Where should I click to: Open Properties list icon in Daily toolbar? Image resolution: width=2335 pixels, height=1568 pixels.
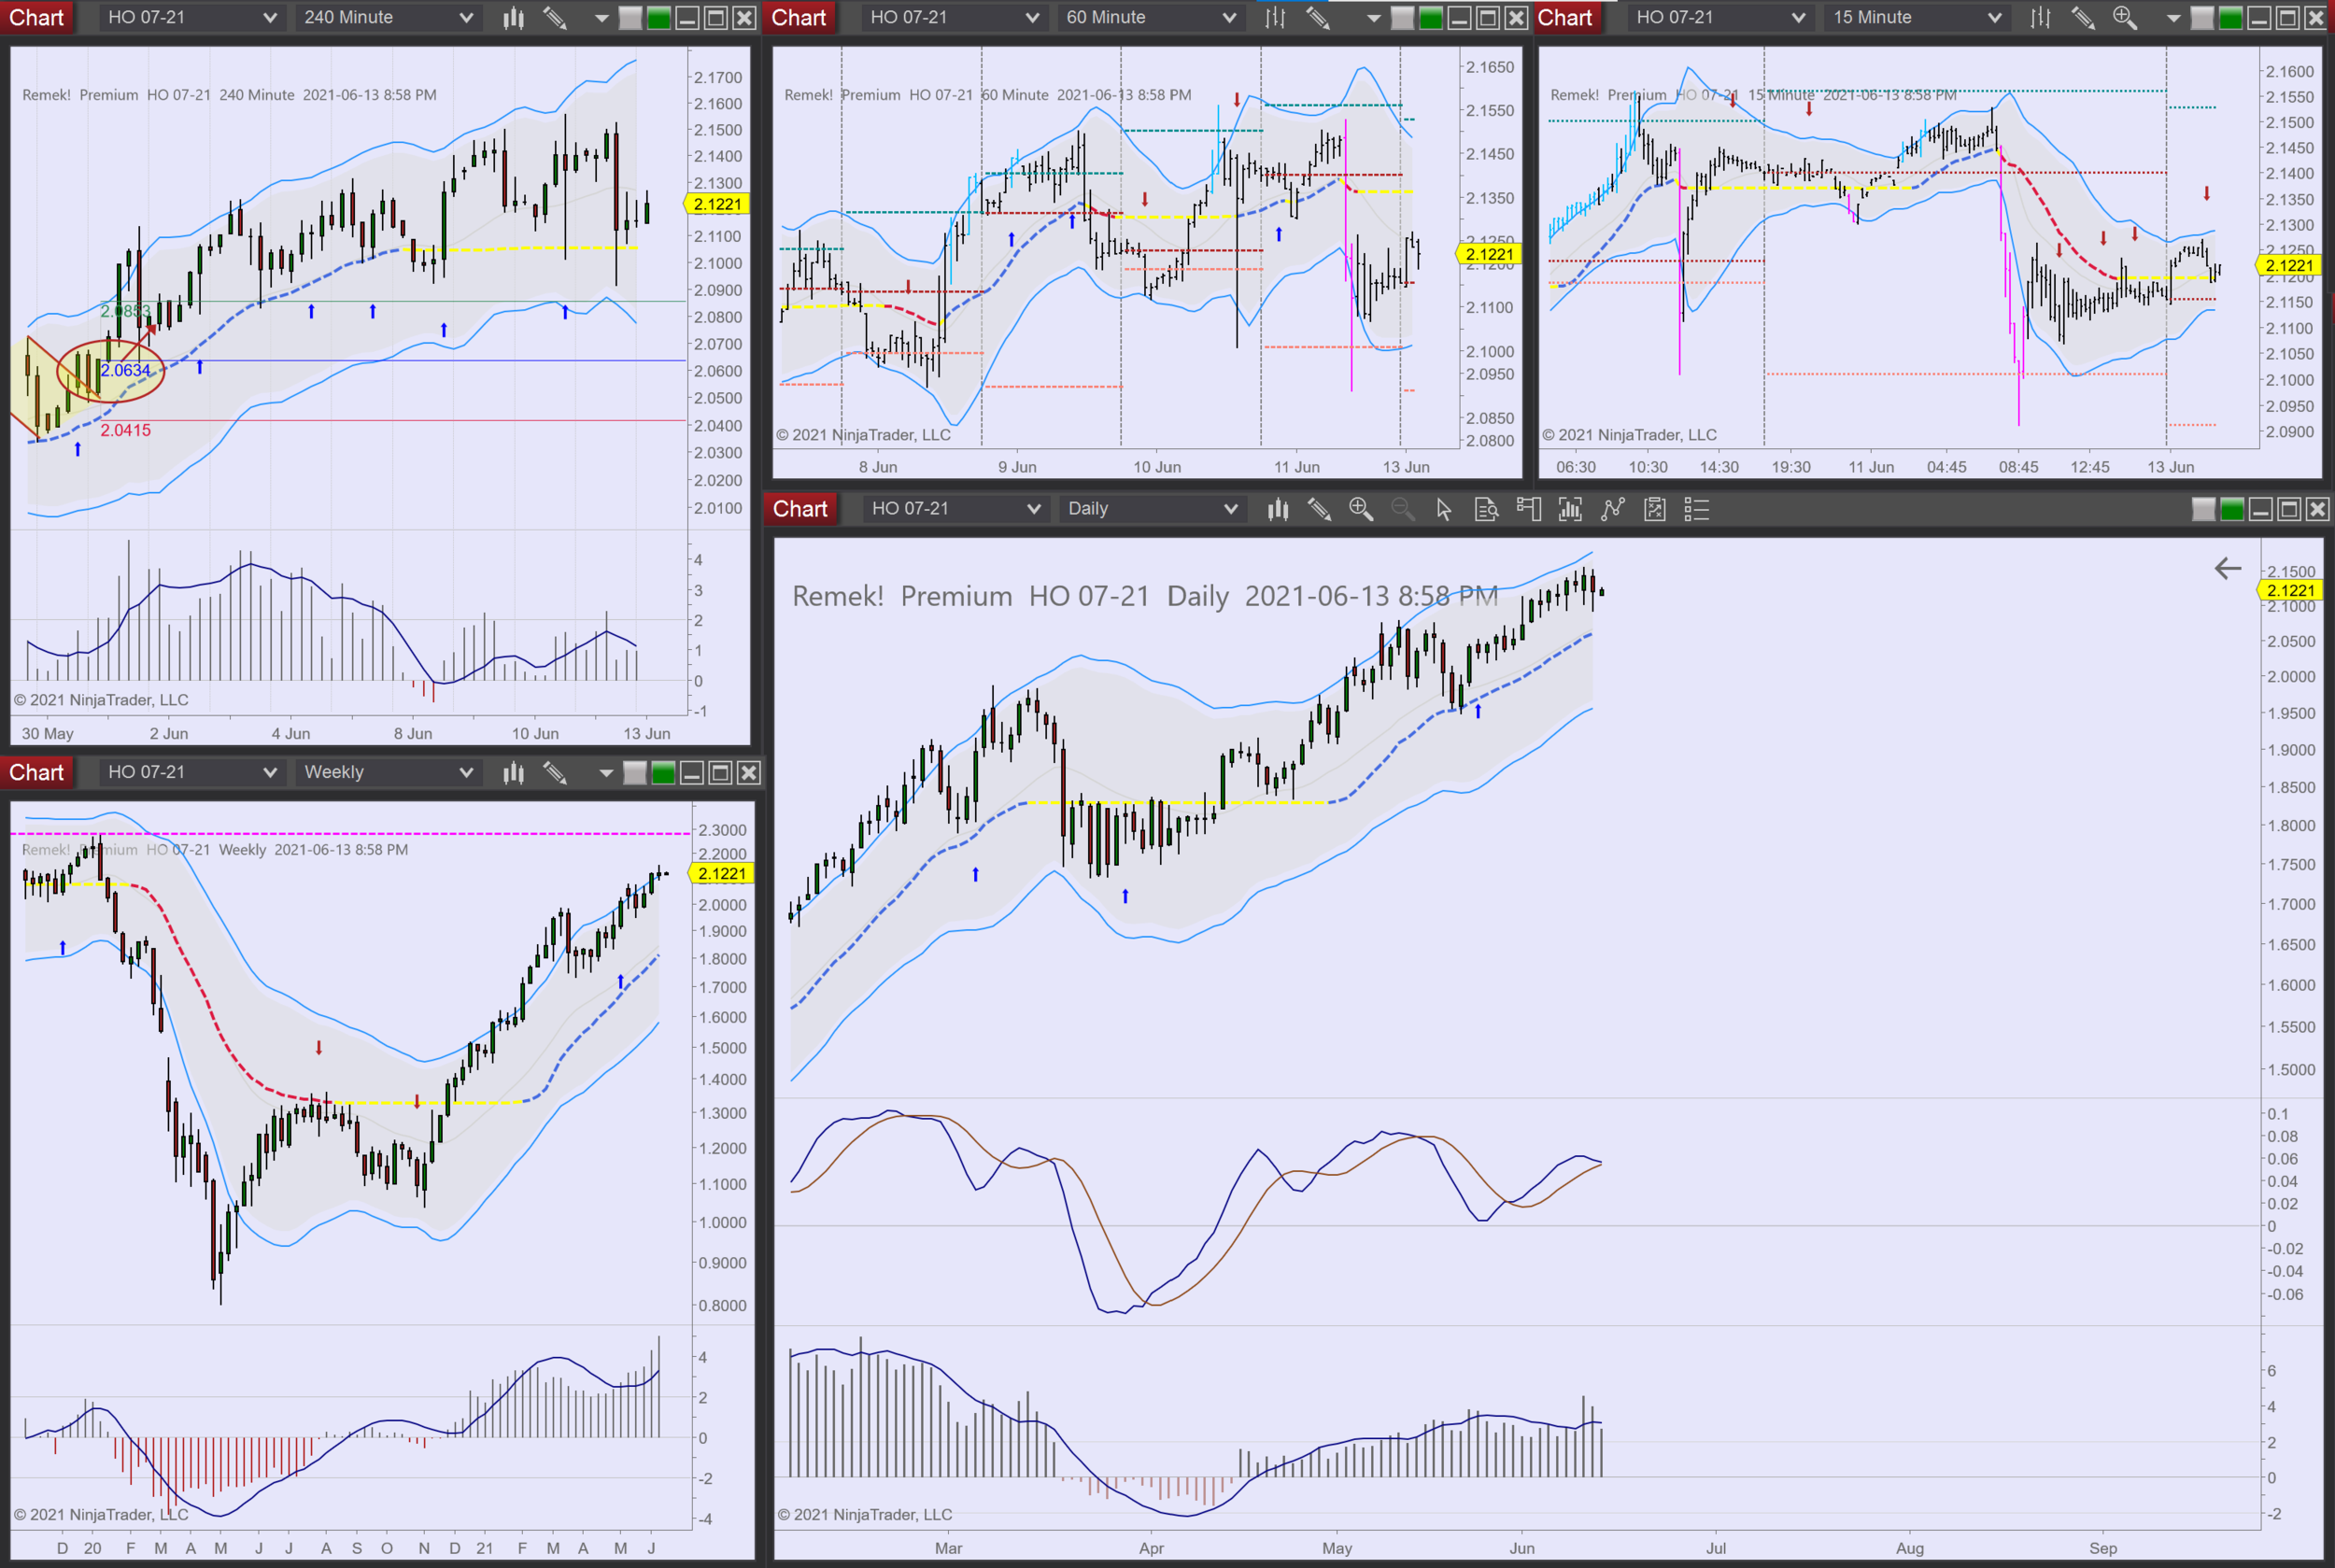[x=1696, y=509]
